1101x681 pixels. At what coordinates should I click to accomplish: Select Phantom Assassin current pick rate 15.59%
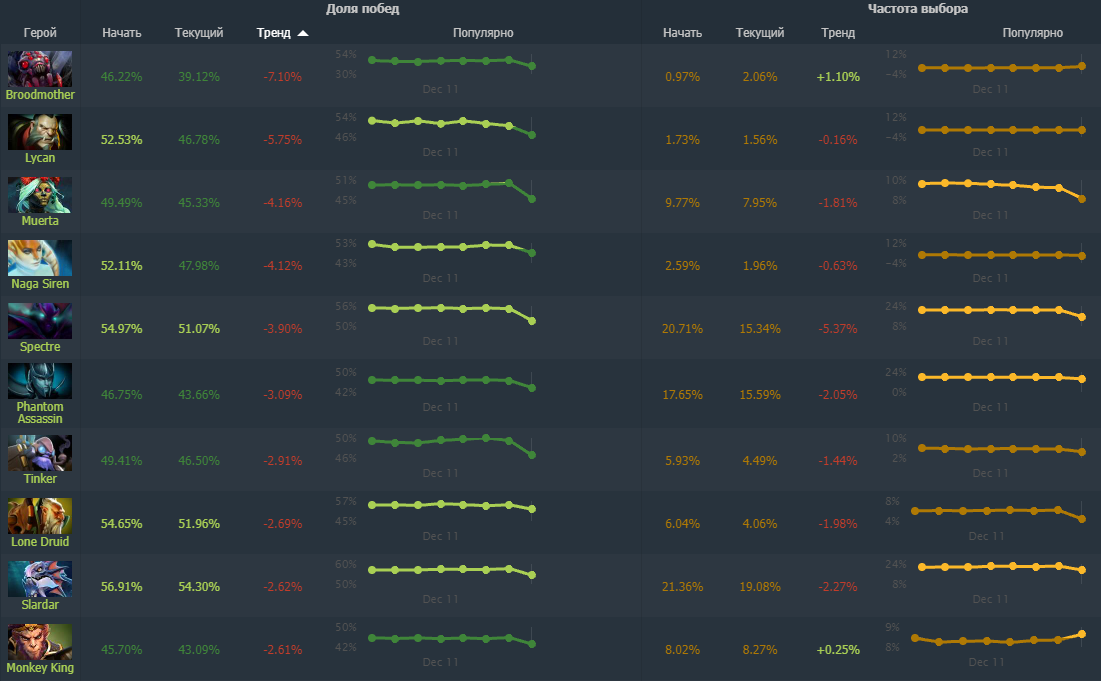pyautogui.click(x=760, y=395)
